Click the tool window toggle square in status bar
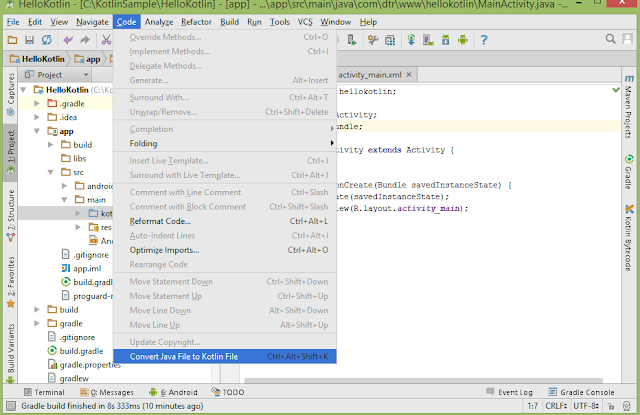Viewport: 640px width, 415px height. point(11,406)
